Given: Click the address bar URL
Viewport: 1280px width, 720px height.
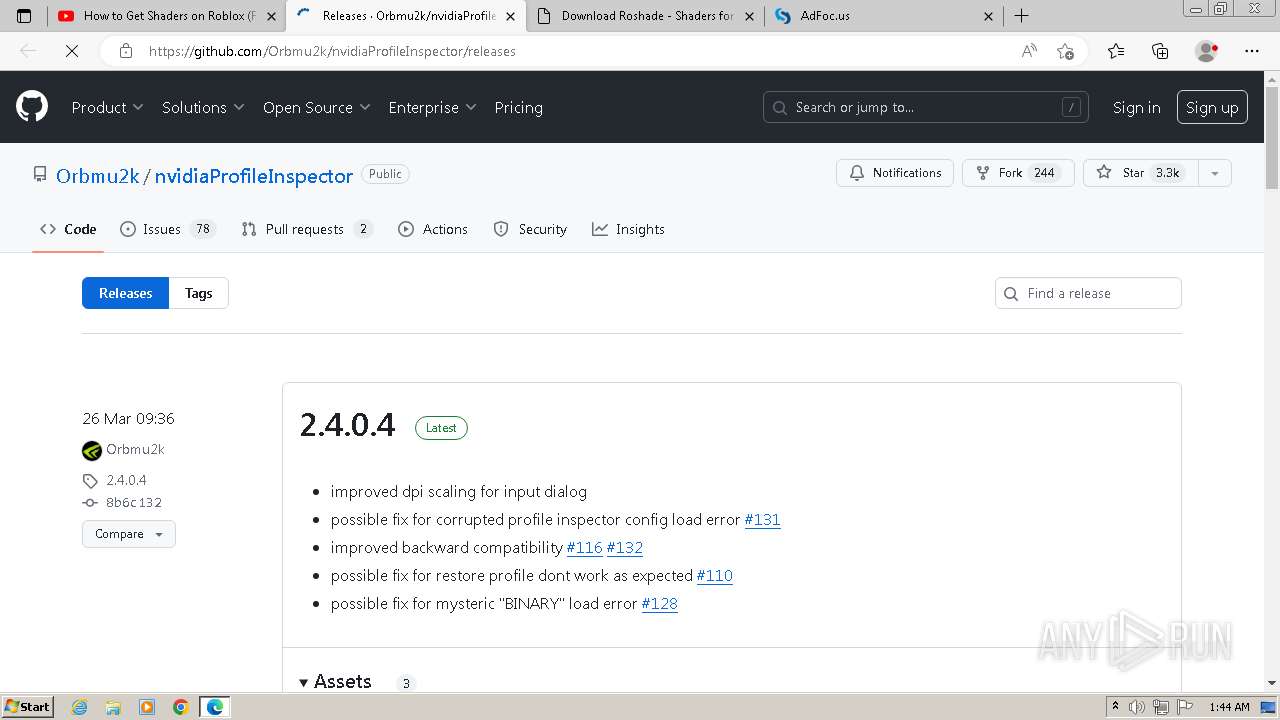Looking at the screenshot, I should [332, 51].
